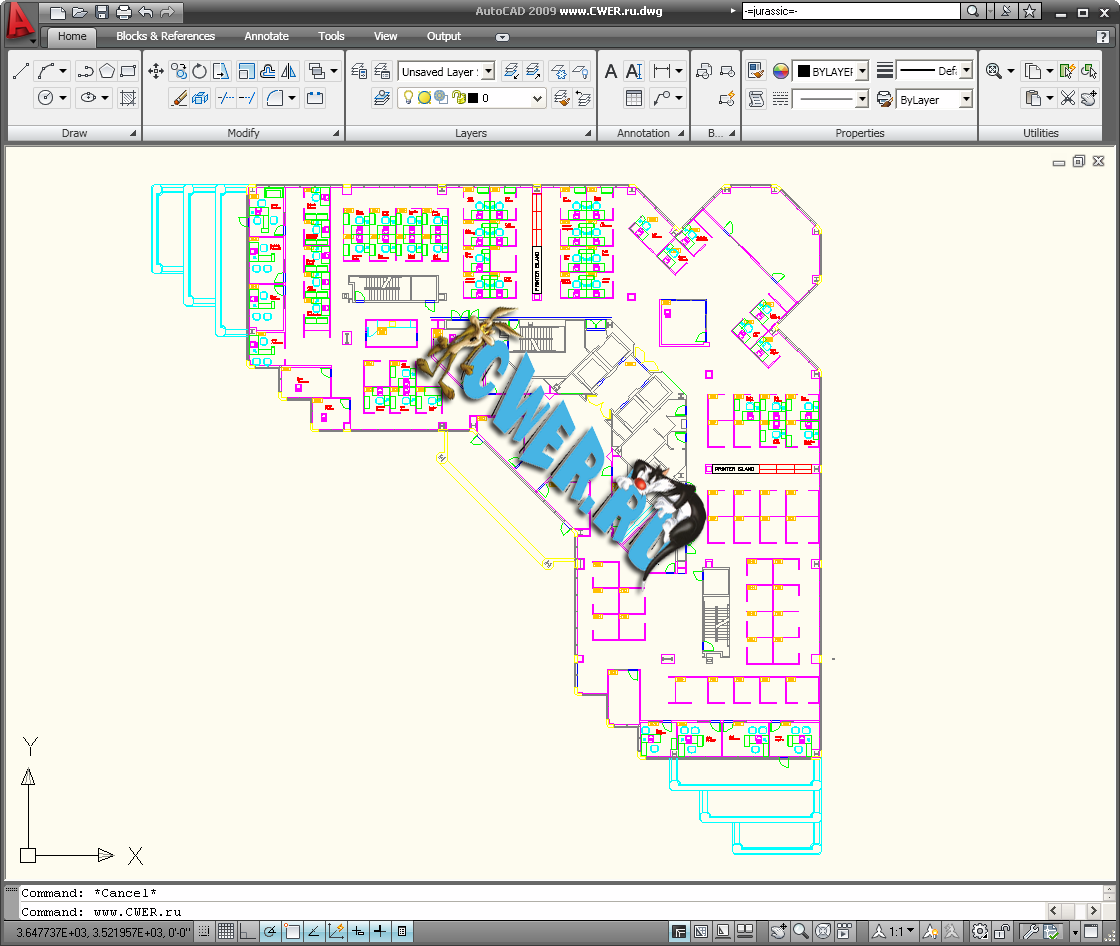The width and height of the screenshot is (1120, 946).
Task: Select the Erase tool
Action: [x=183, y=97]
